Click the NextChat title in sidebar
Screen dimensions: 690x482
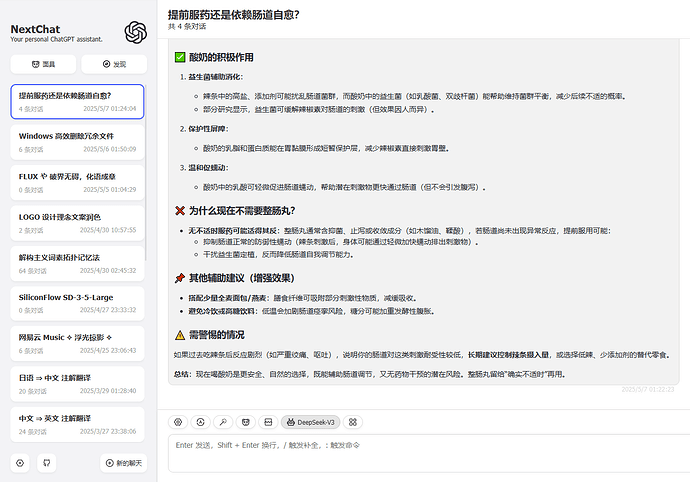coord(35,29)
